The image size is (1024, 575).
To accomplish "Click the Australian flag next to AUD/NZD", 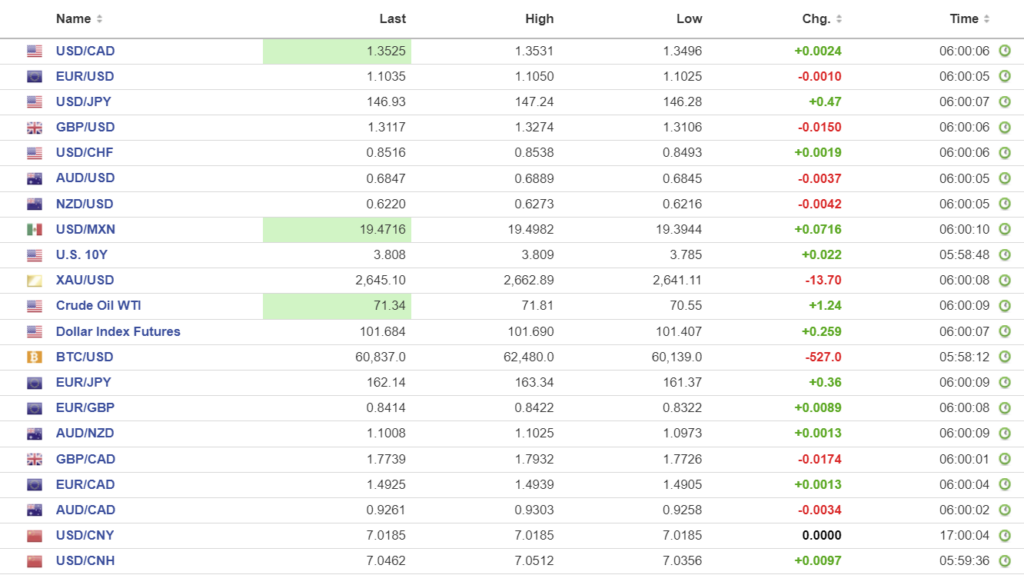I will point(35,434).
